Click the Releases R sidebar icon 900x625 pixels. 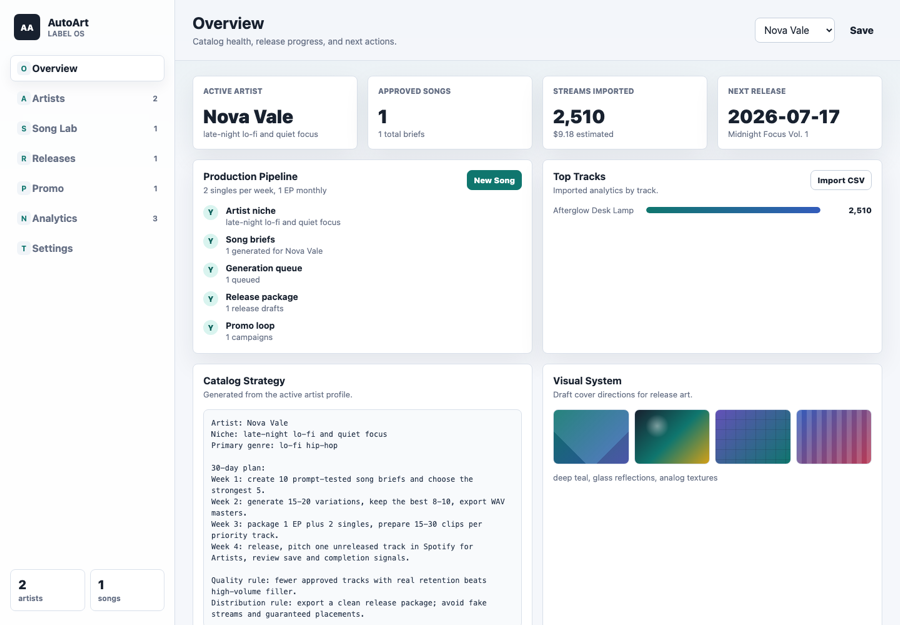(24, 158)
